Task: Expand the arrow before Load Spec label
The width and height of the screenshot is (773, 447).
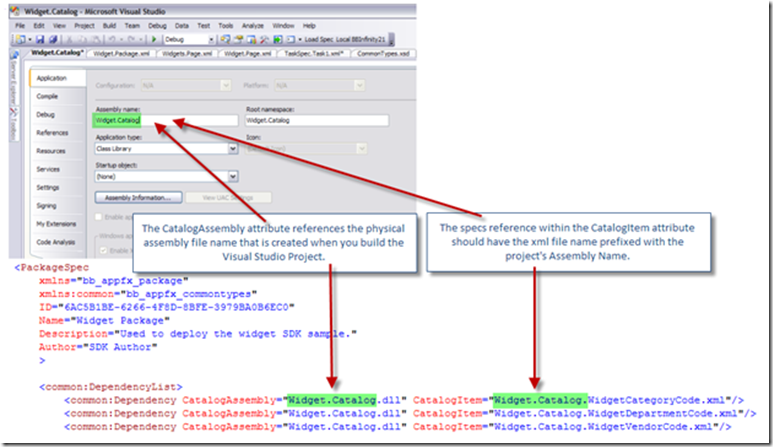Action: tap(299, 39)
